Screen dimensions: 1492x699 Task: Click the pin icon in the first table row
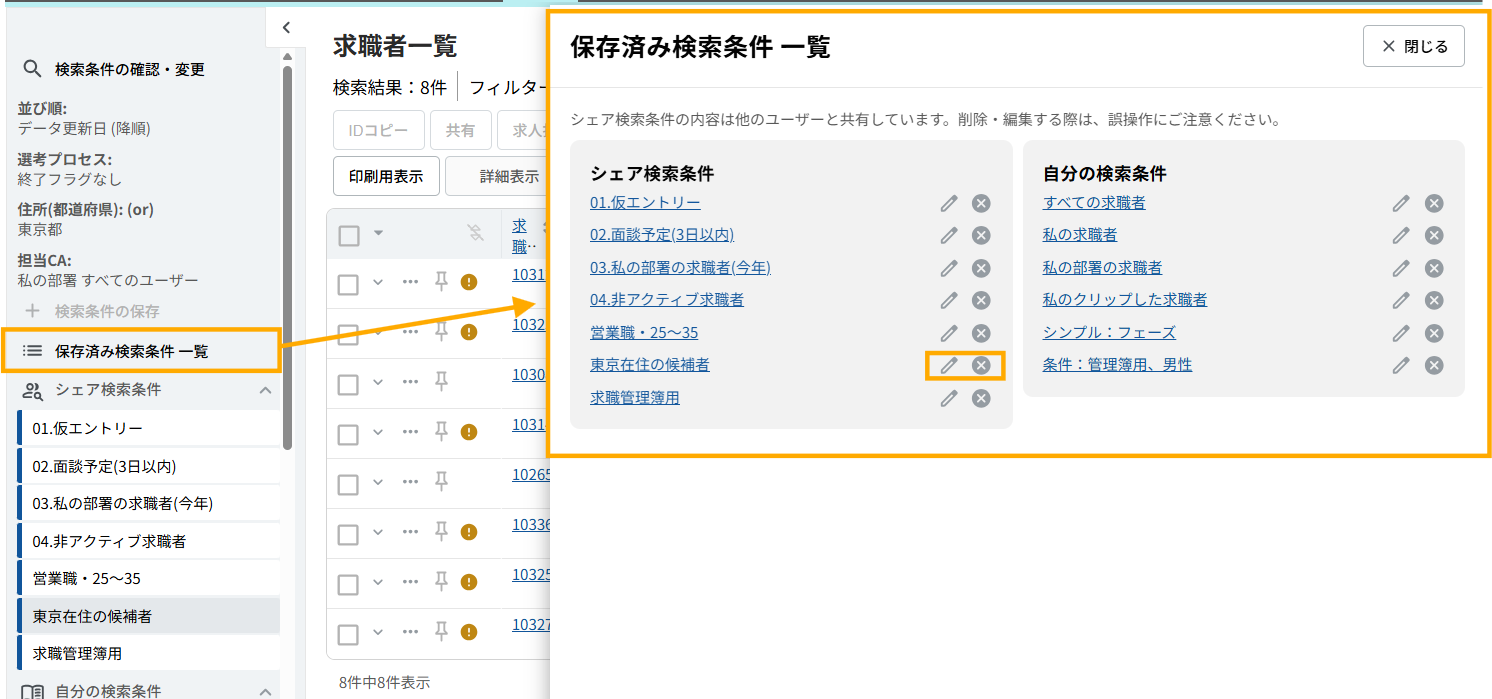click(441, 282)
